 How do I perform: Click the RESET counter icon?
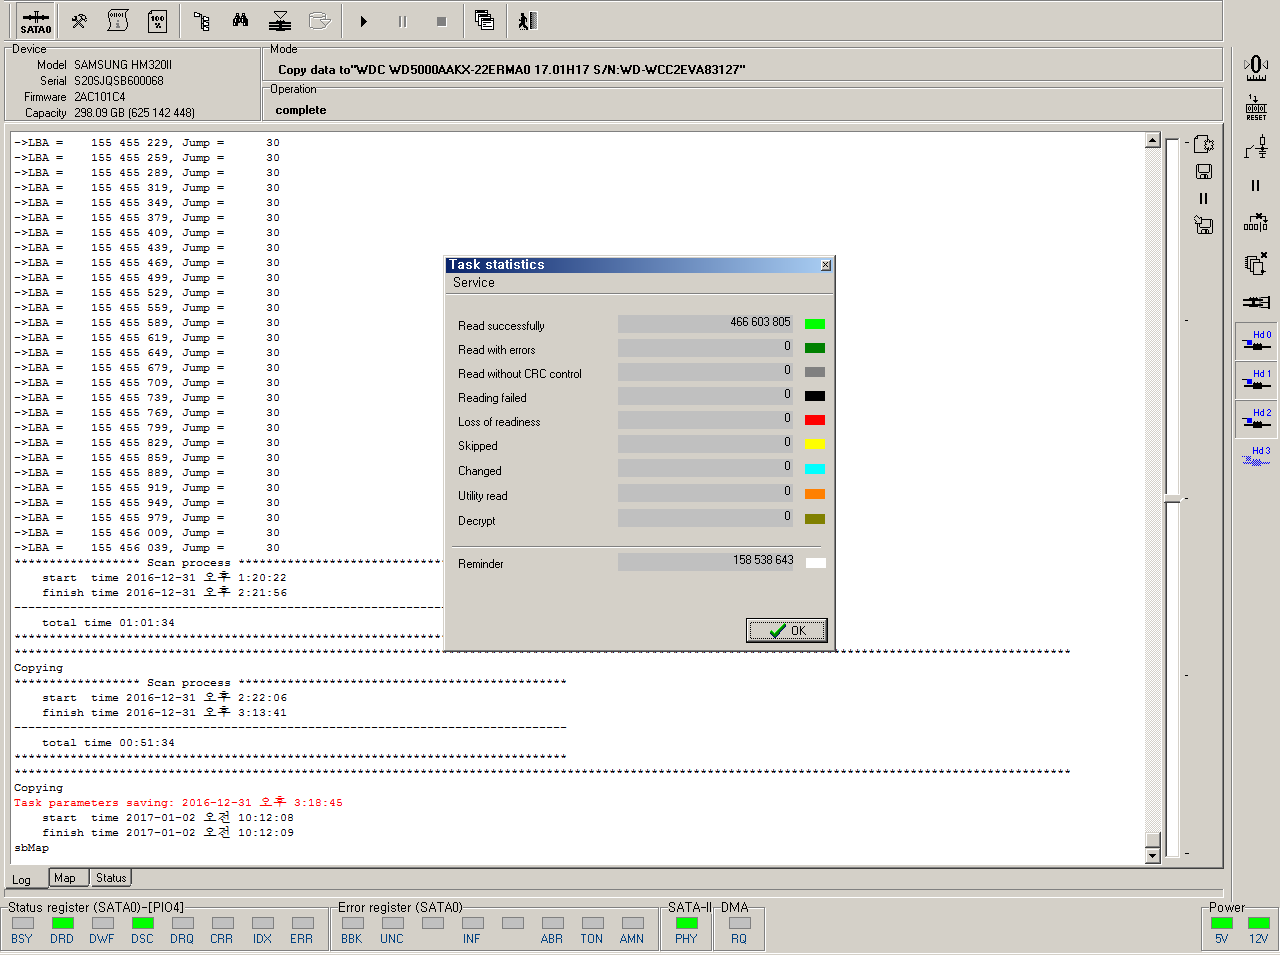click(x=1256, y=108)
